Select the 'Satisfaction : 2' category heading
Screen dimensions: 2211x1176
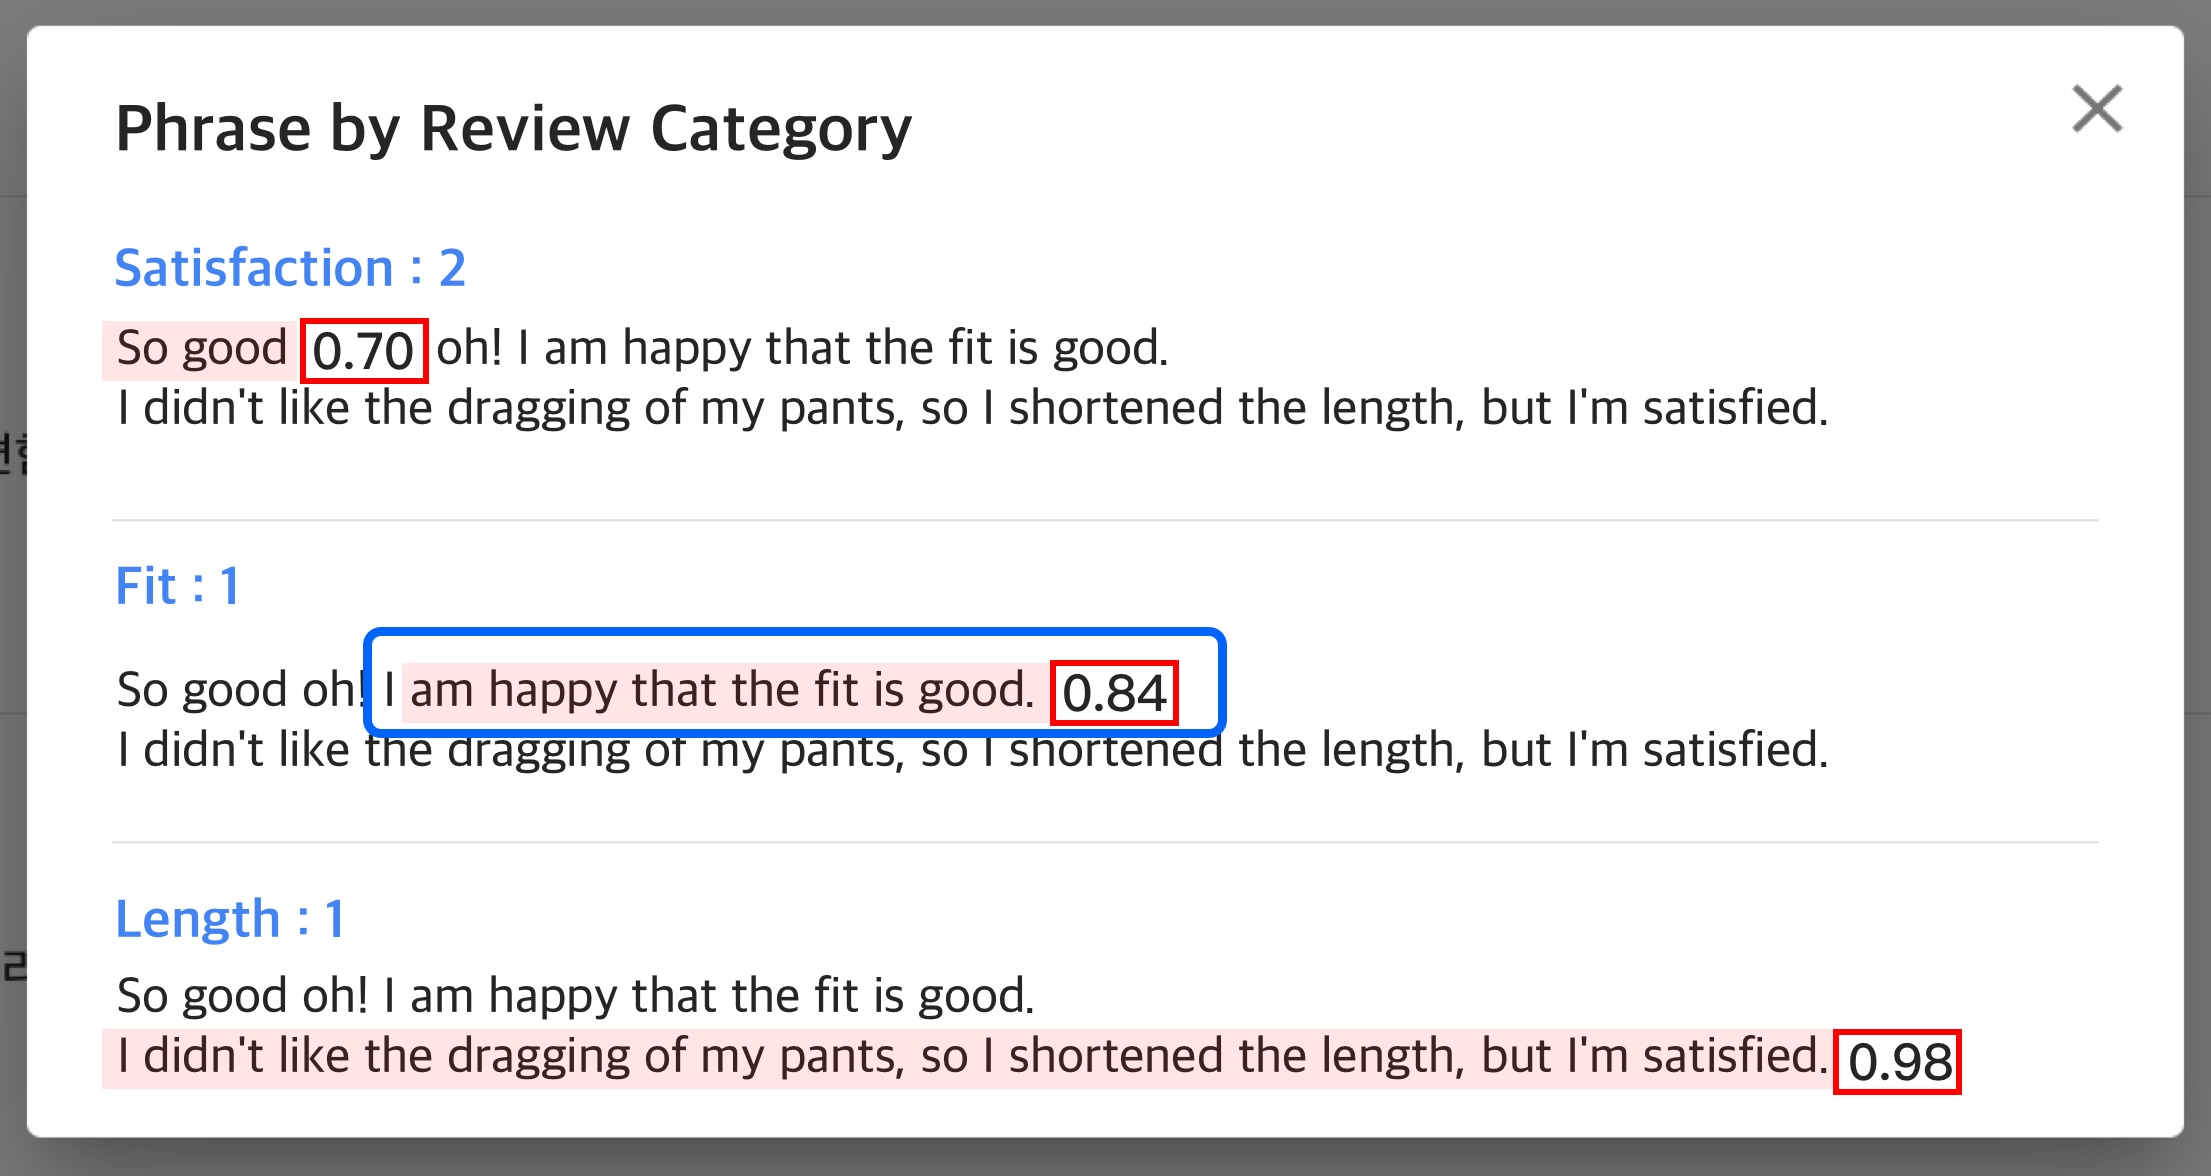[x=290, y=268]
